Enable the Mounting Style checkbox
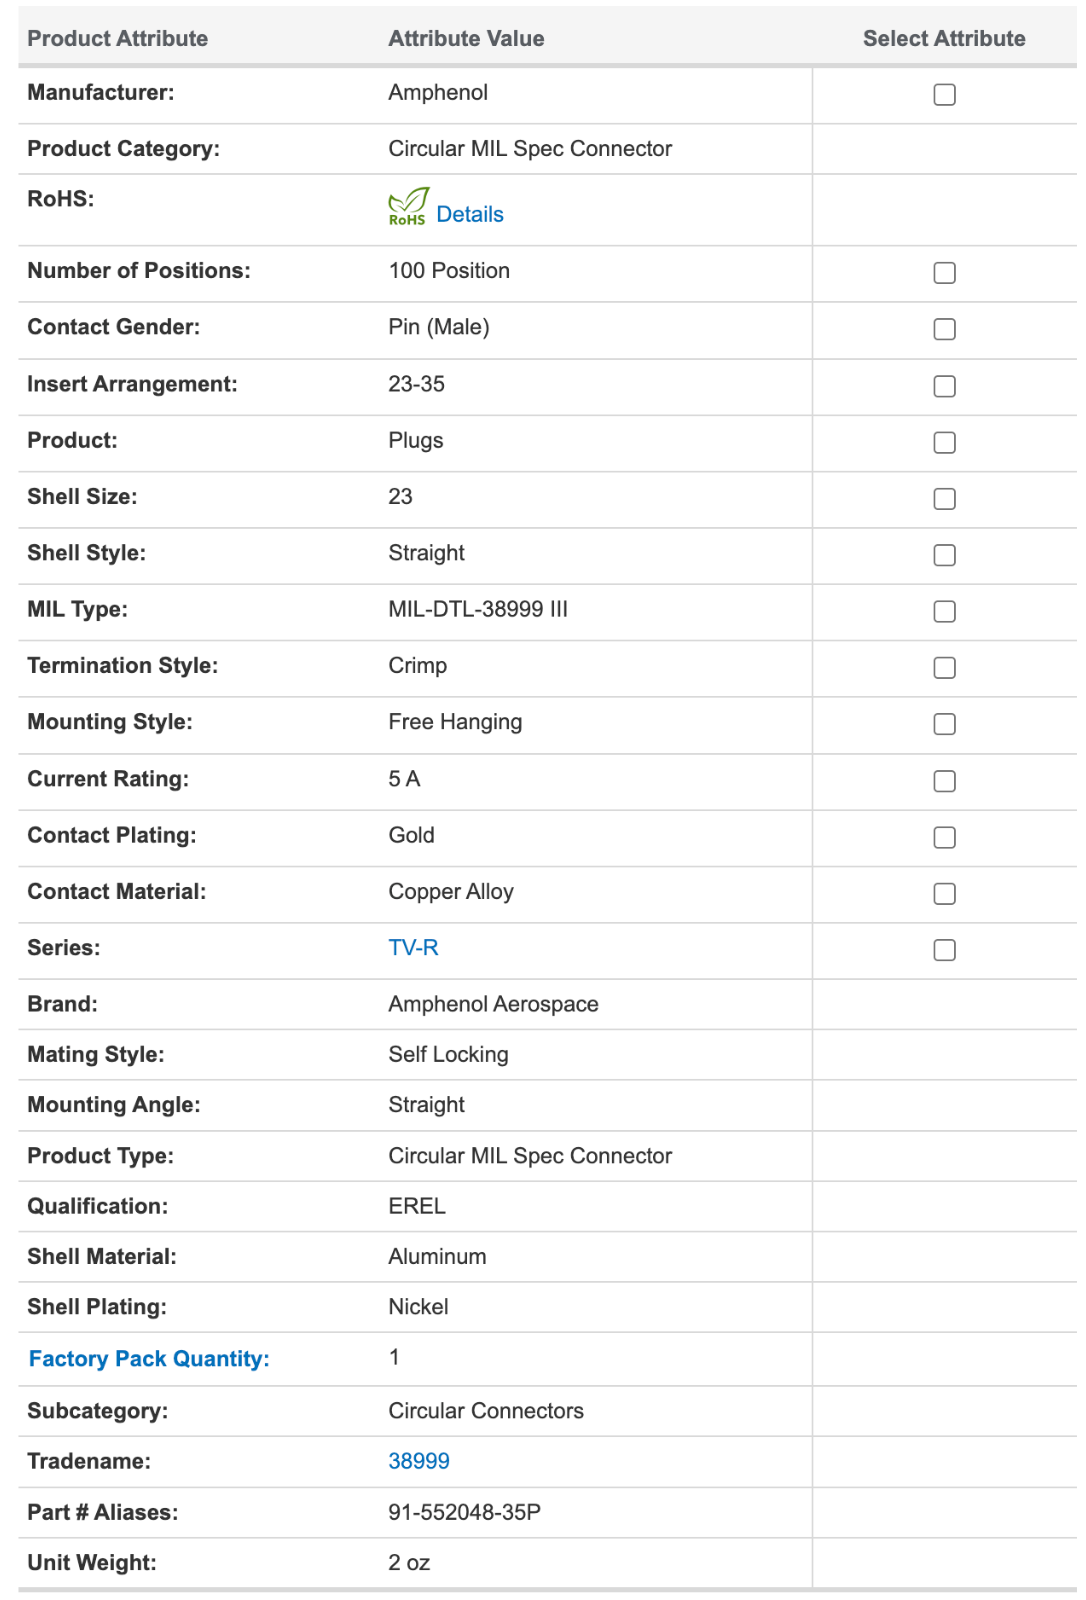Image resolution: width=1086 pixels, height=1600 pixels. (944, 724)
